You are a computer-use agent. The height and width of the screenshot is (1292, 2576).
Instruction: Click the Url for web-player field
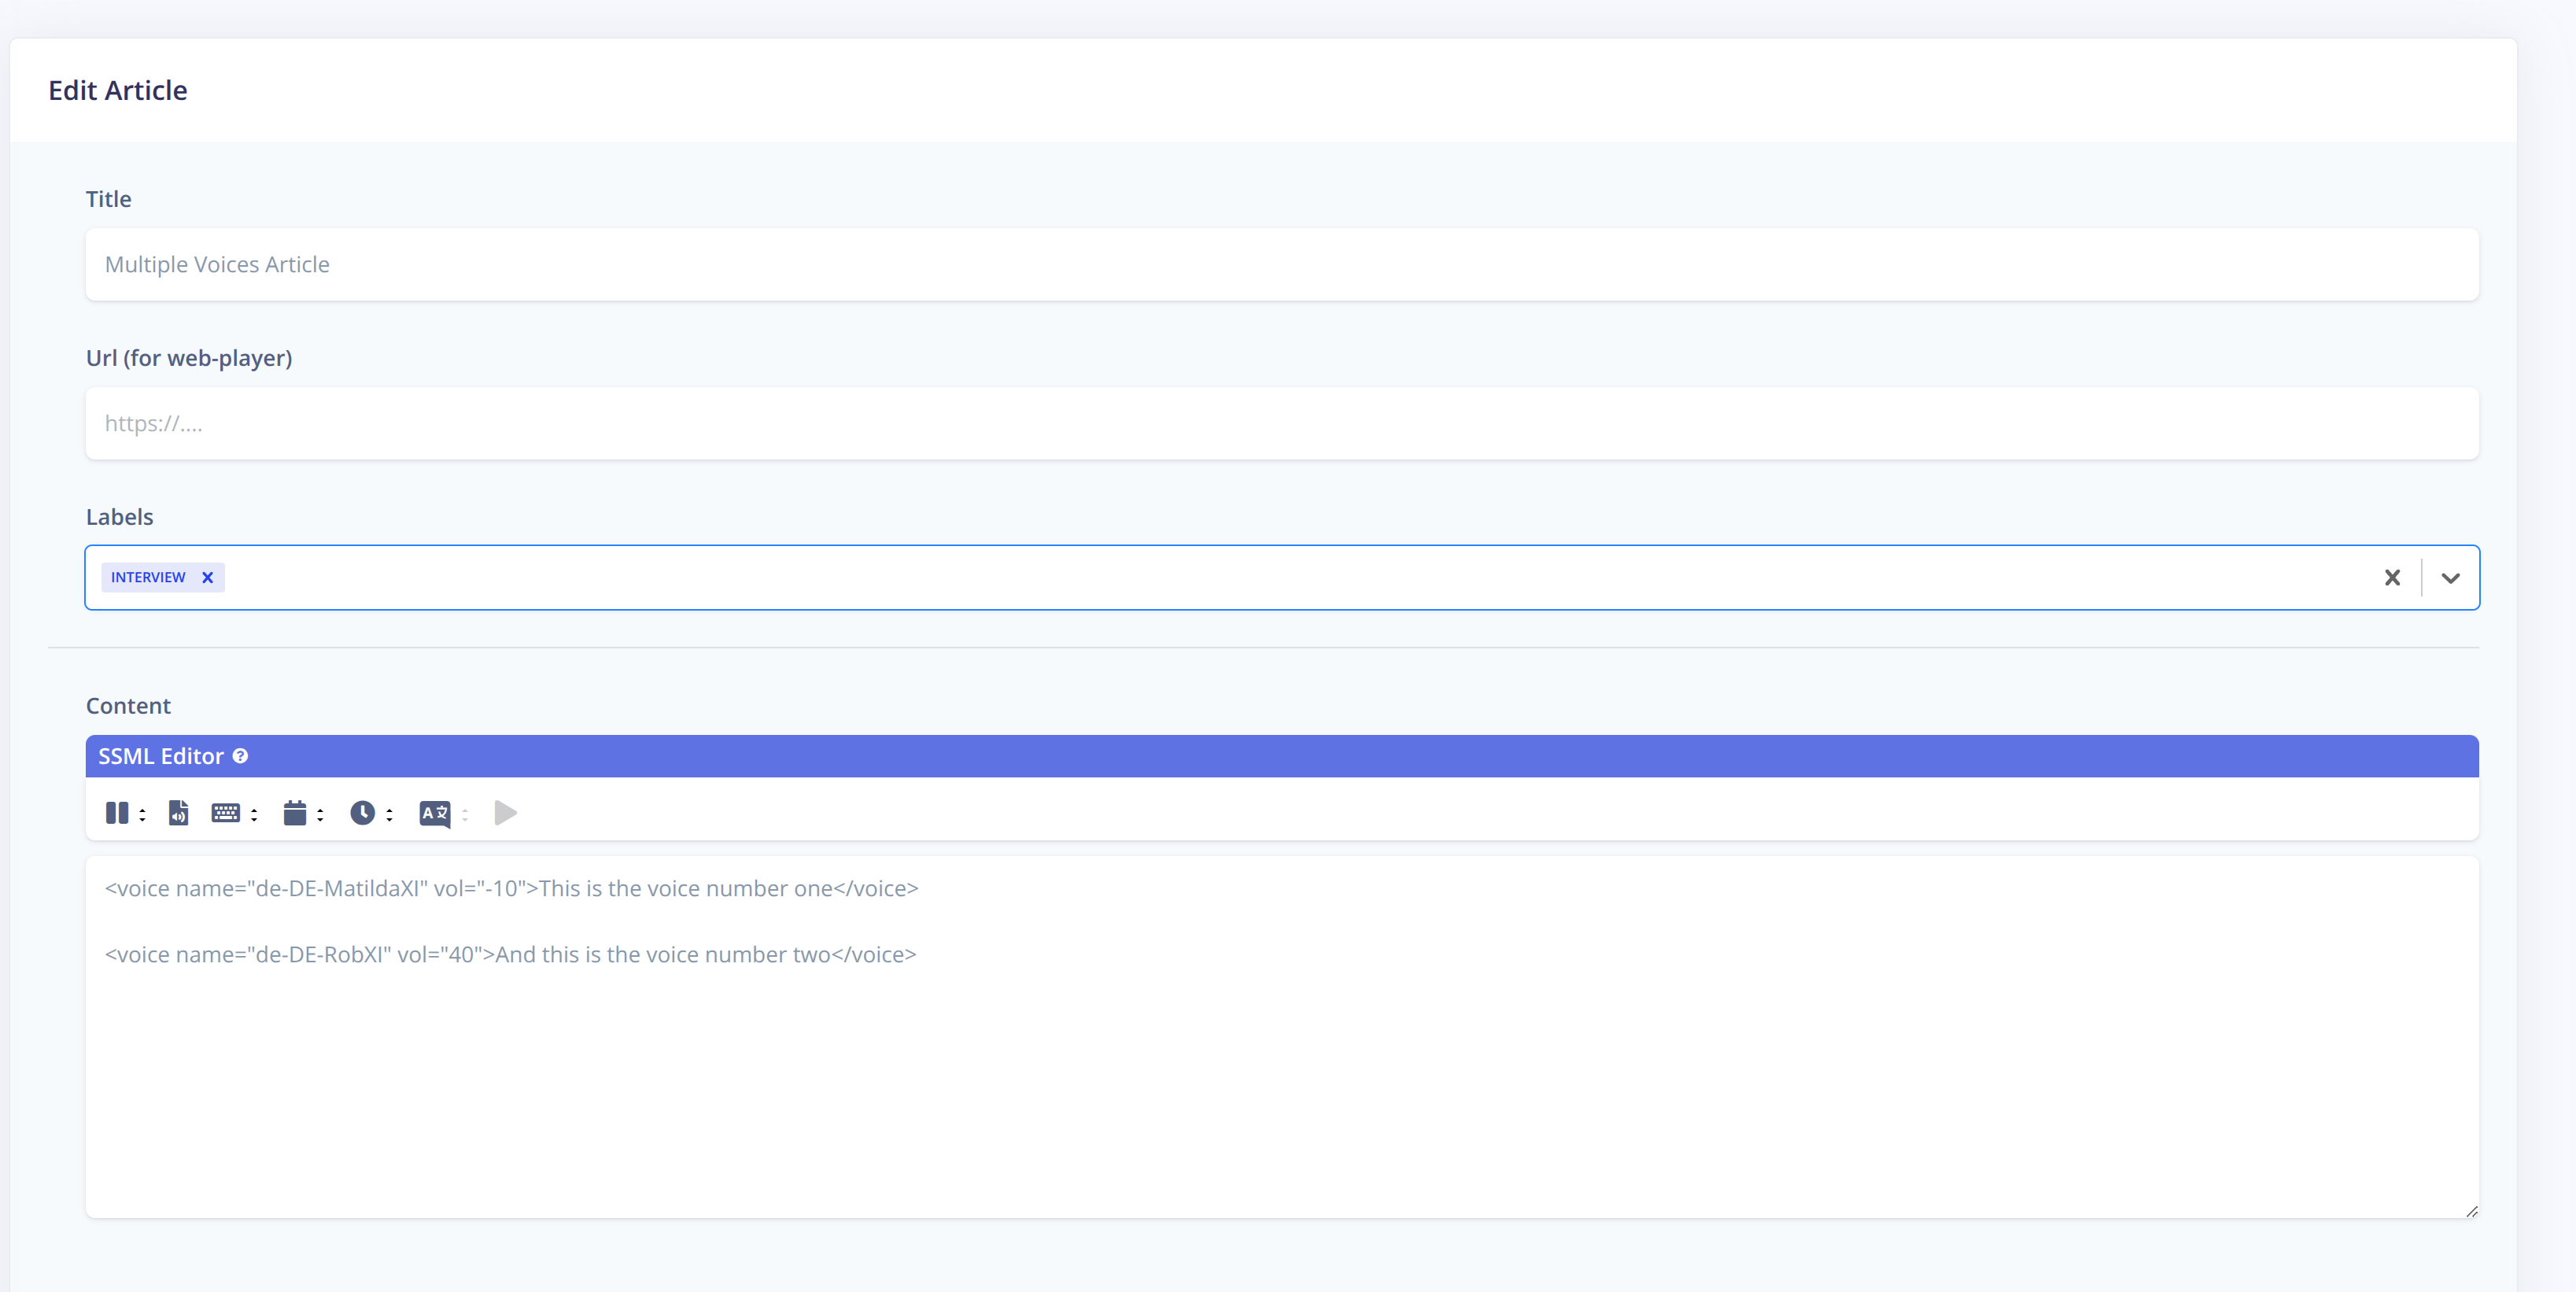coord(1281,423)
